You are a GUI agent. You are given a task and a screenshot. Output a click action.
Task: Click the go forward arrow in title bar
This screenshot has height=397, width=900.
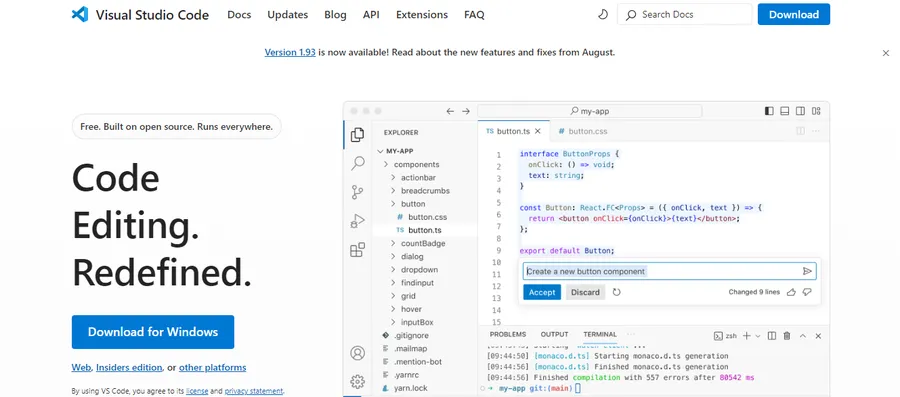tap(466, 111)
